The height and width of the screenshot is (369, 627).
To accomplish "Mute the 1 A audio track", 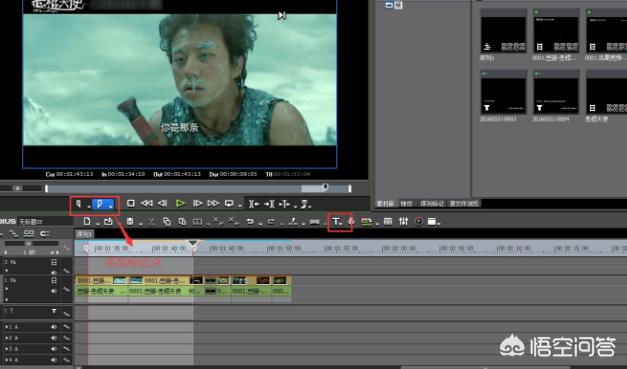I will tap(54, 327).
